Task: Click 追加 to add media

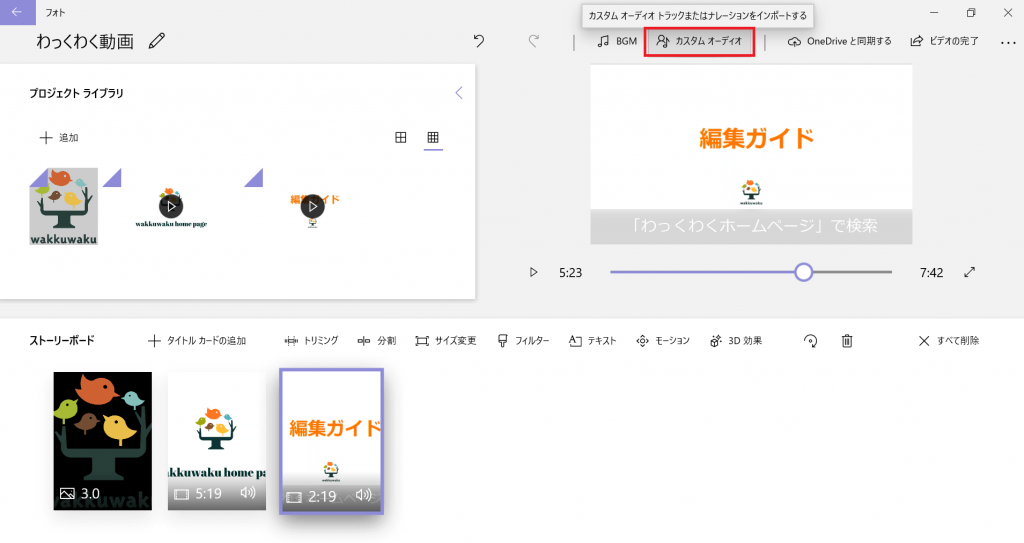Action: (59, 138)
